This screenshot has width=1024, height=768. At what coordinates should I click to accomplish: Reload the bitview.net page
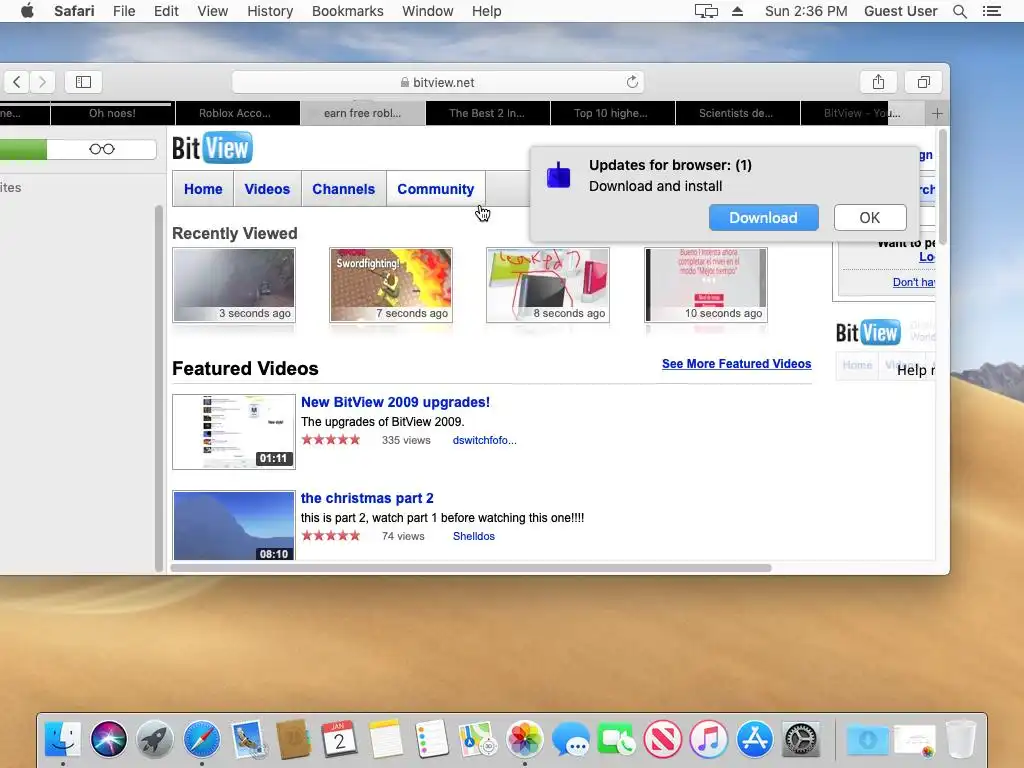(632, 82)
